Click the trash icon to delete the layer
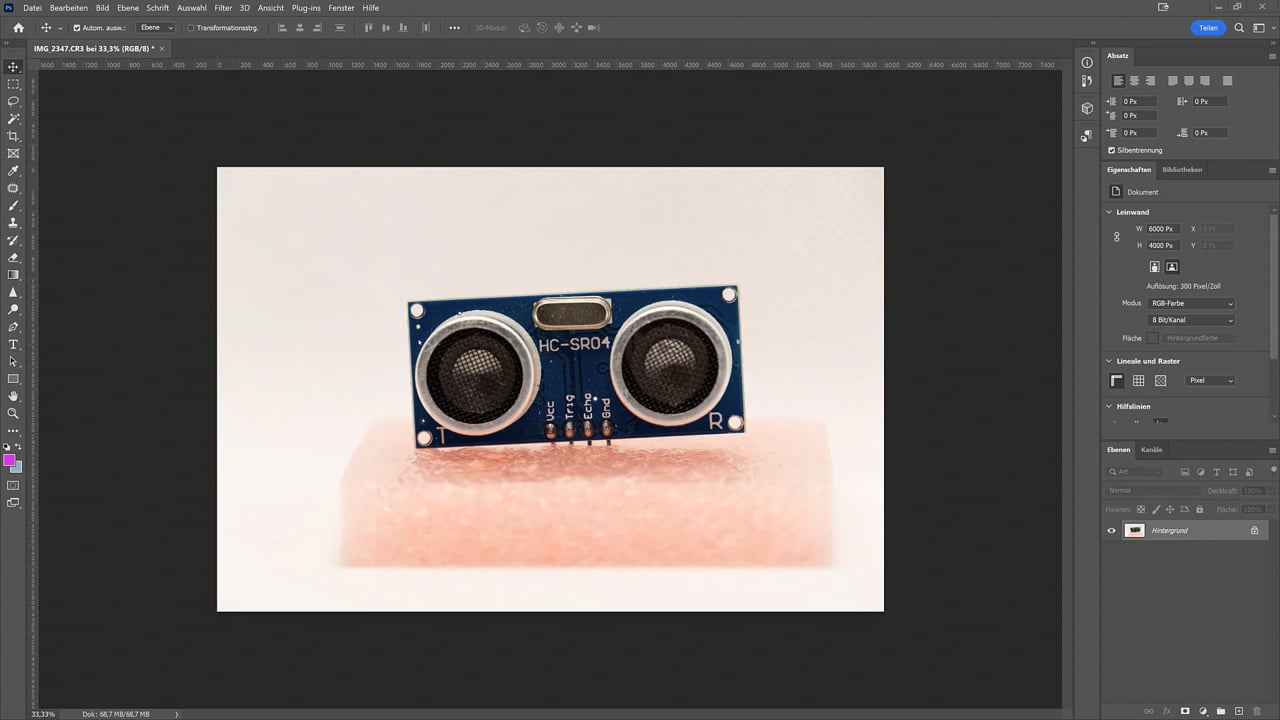This screenshot has height=720, width=1280. point(1258,711)
